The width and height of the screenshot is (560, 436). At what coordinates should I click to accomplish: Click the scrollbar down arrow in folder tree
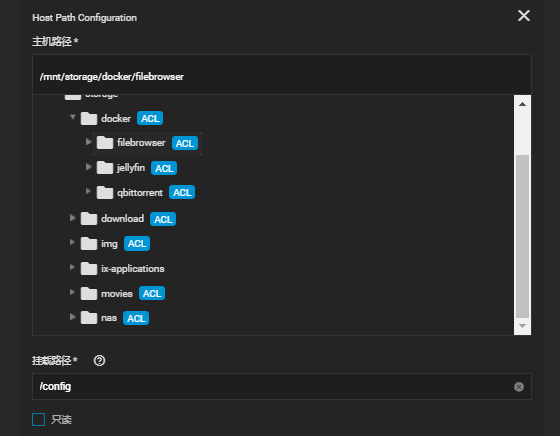(x=522, y=326)
